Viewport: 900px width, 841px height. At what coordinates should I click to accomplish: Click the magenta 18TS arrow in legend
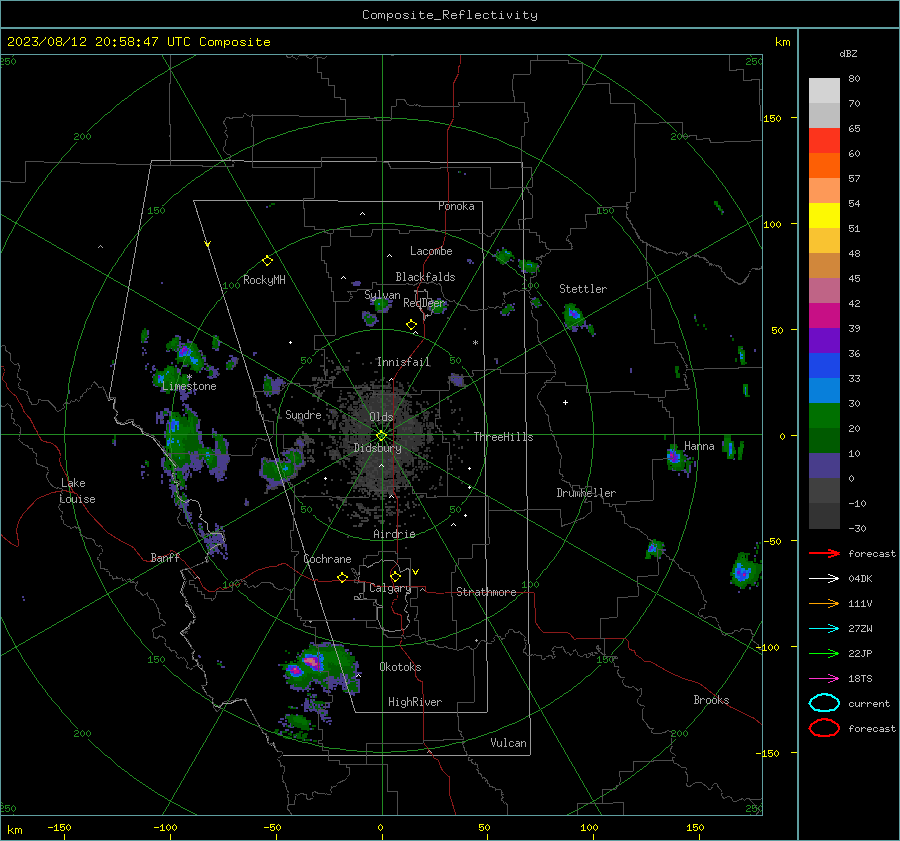[824, 679]
